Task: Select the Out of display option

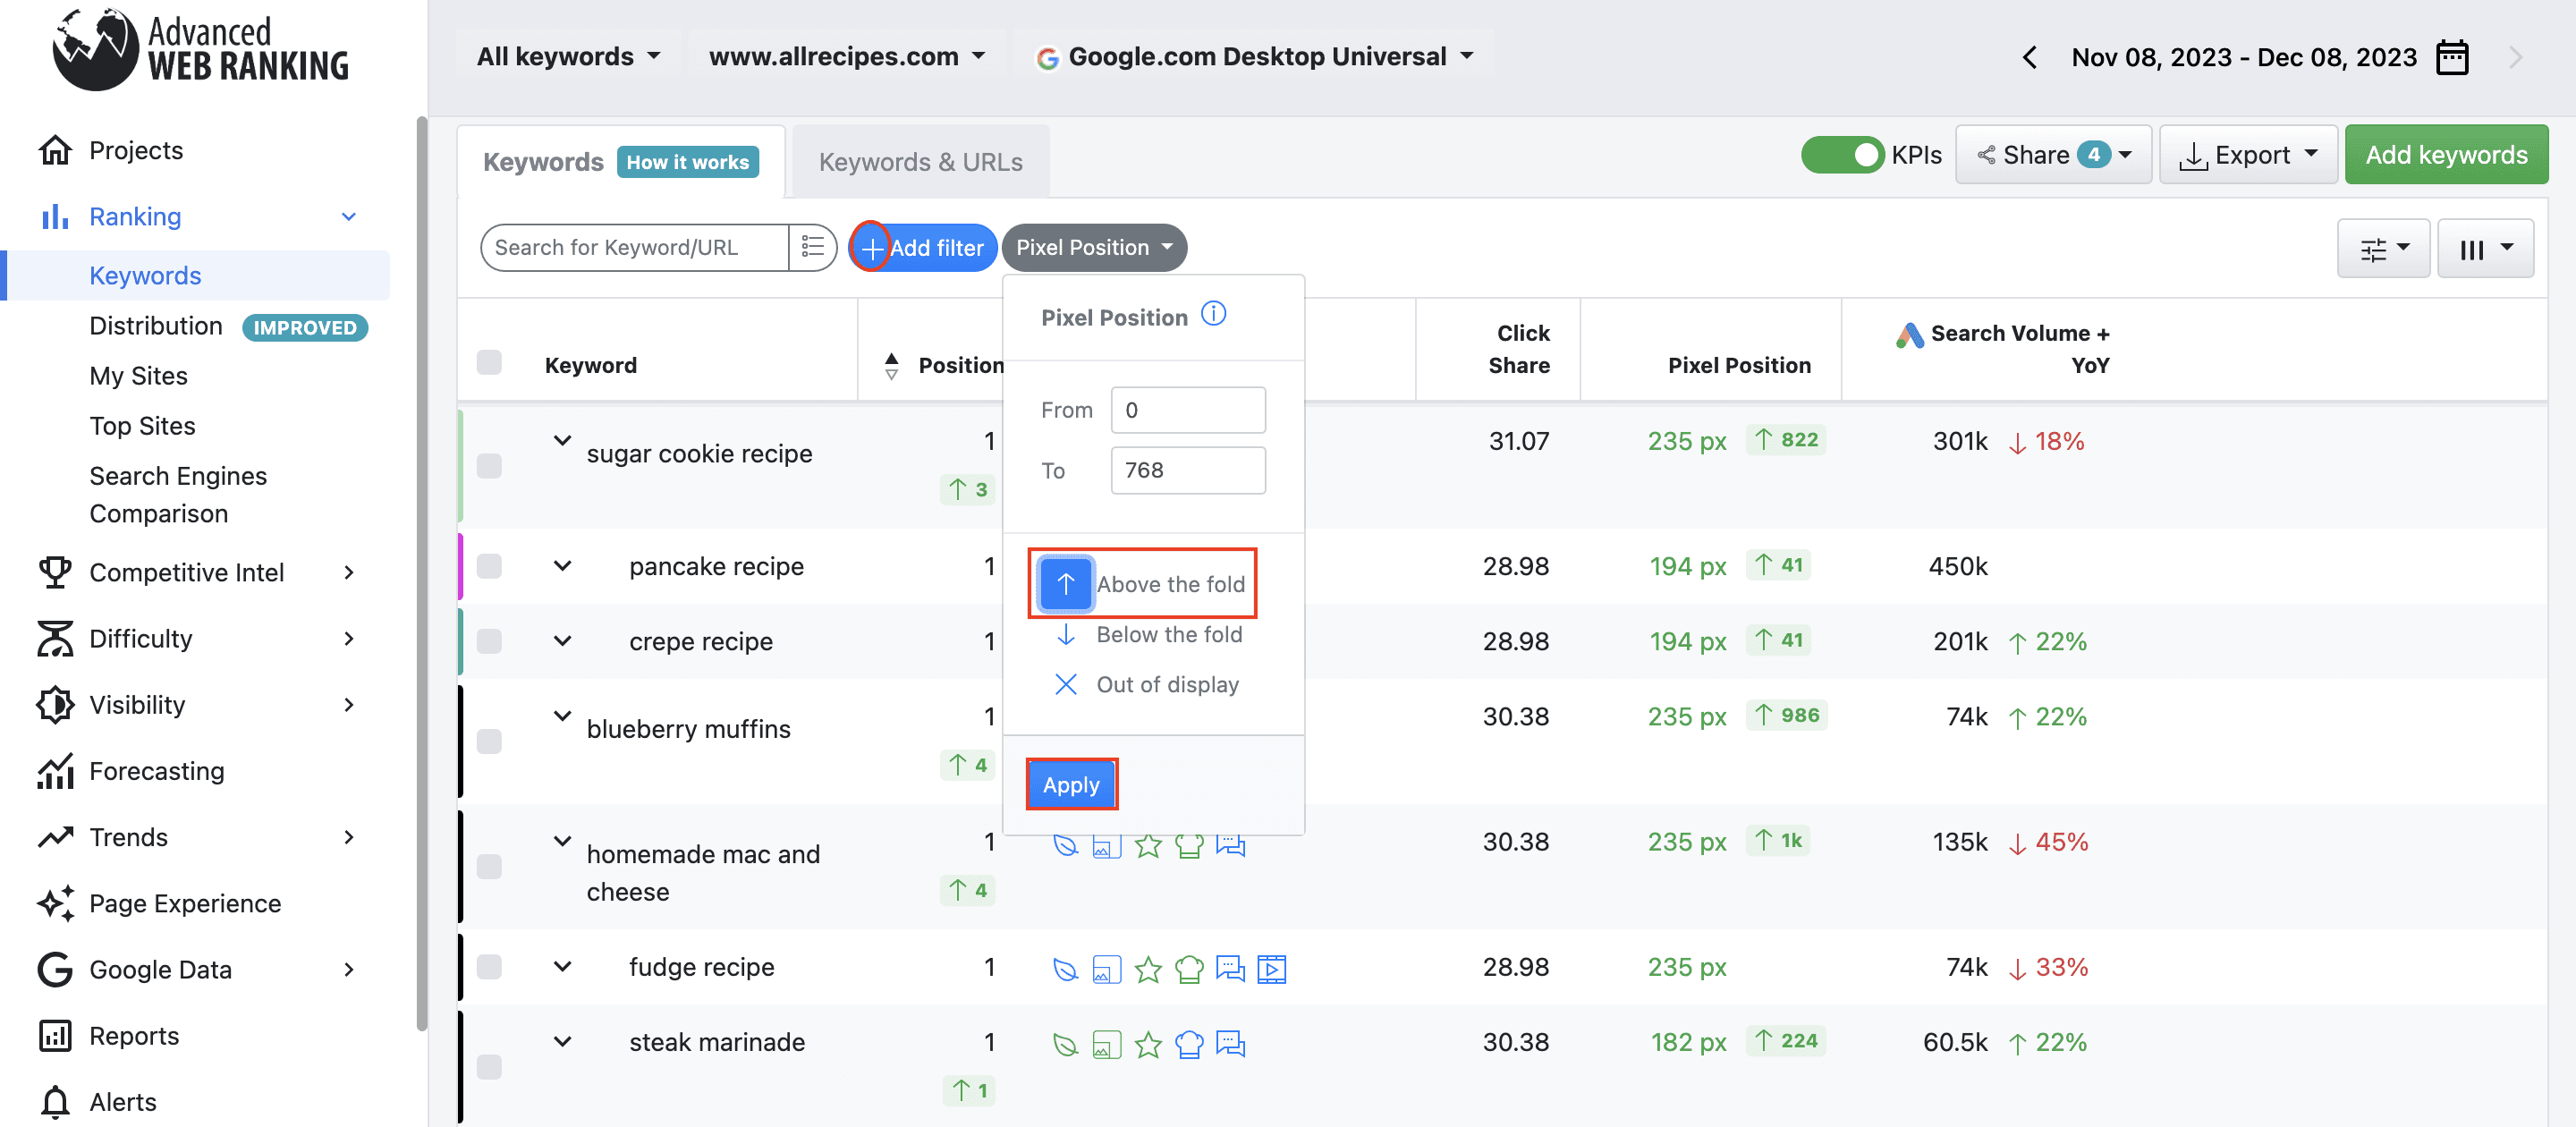Action: [1146, 684]
